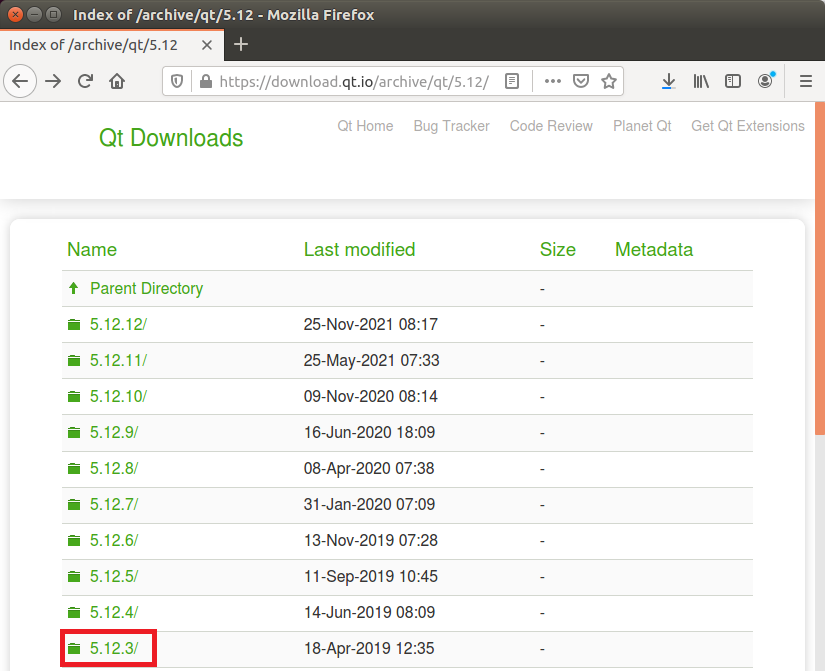
Task: Select the date 18-Apr-2019 12:35
Action: [x=369, y=648]
